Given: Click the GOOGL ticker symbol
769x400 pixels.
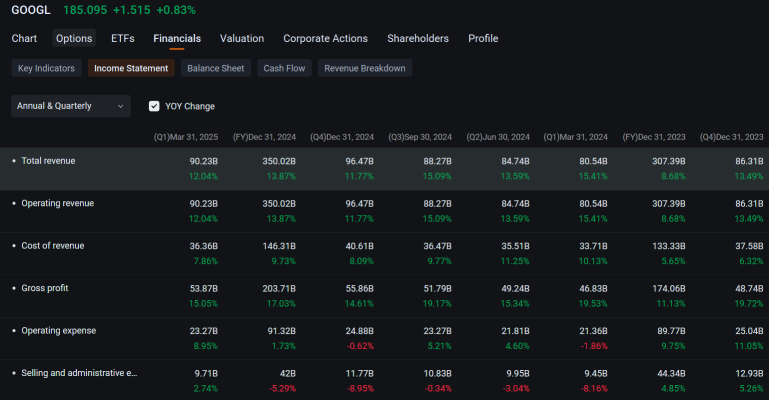Looking at the screenshot, I should 31,10.
